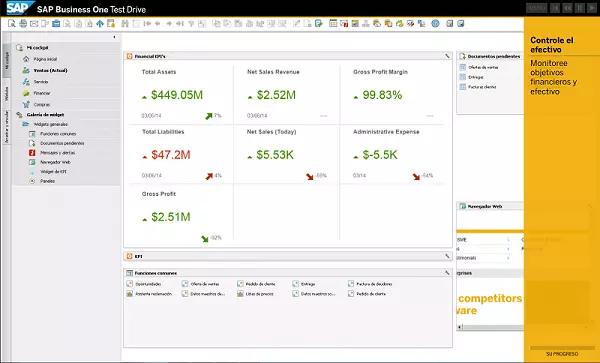
Task: Click the Navegador Web sidebar icon
Action: pos(33,162)
